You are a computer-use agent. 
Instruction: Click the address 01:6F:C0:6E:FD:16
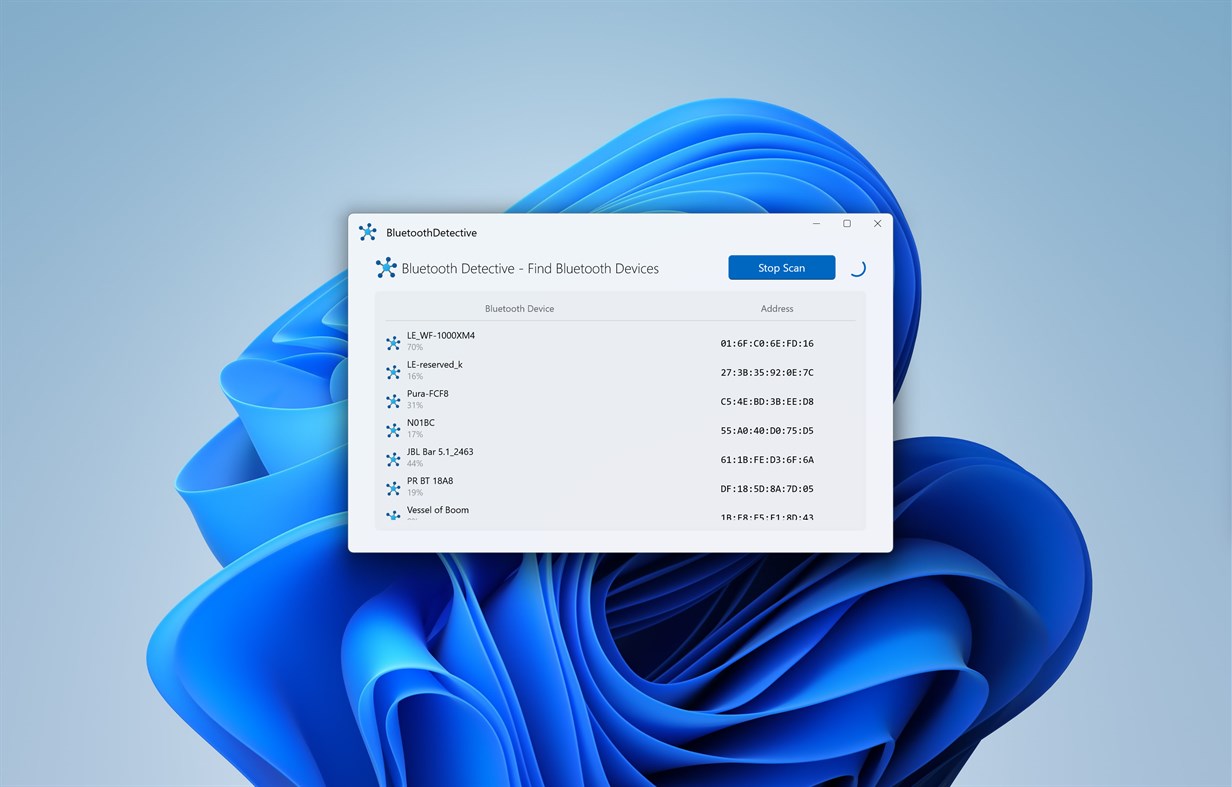pyautogui.click(x=767, y=343)
